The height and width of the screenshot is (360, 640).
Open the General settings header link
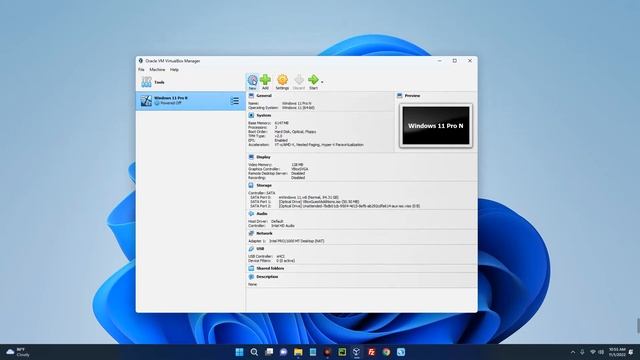(x=264, y=96)
